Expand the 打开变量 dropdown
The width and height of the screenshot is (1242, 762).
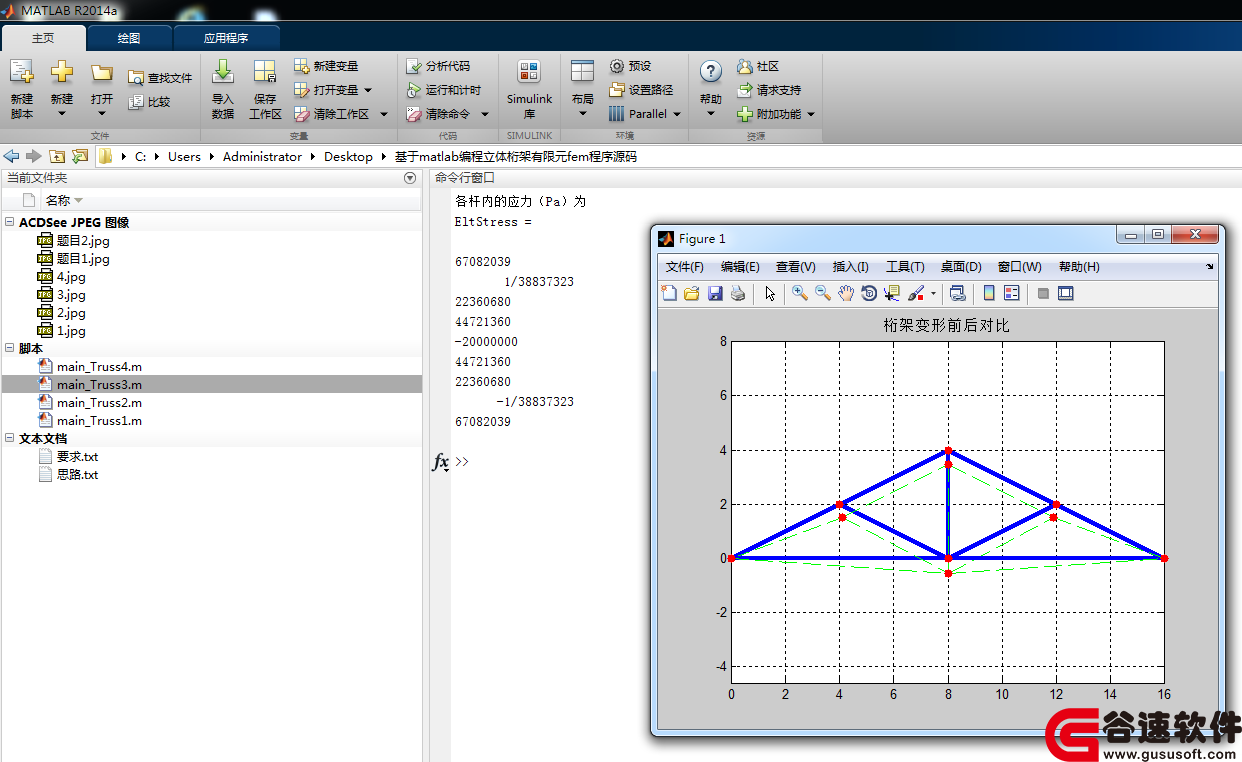(368, 90)
